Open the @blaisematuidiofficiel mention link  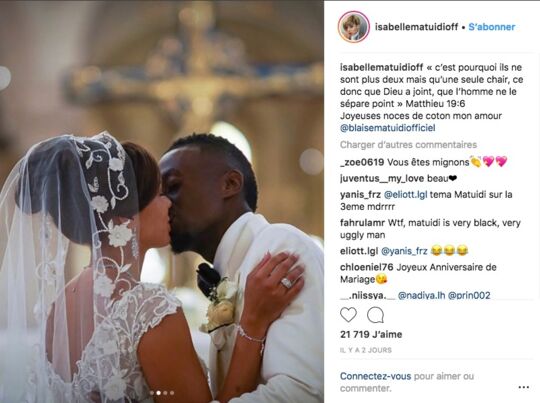pos(388,128)
